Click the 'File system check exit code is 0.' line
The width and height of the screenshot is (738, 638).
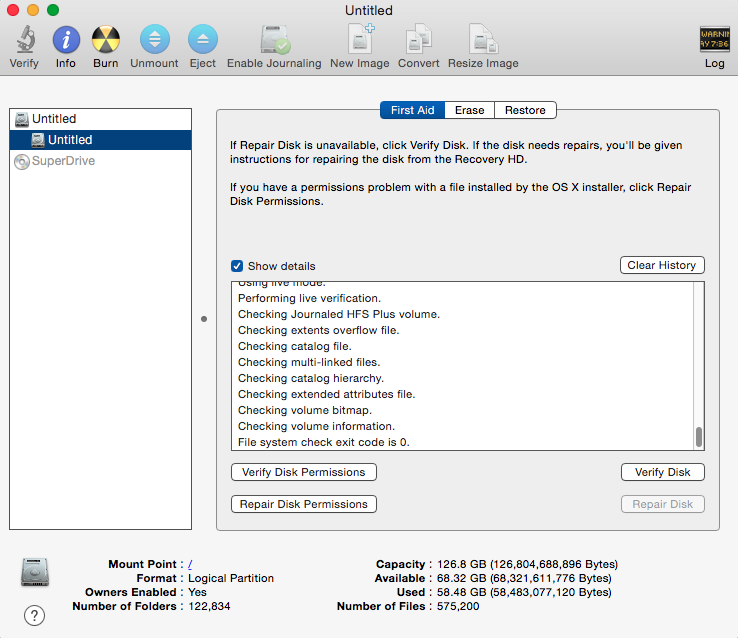click(323, 442)
